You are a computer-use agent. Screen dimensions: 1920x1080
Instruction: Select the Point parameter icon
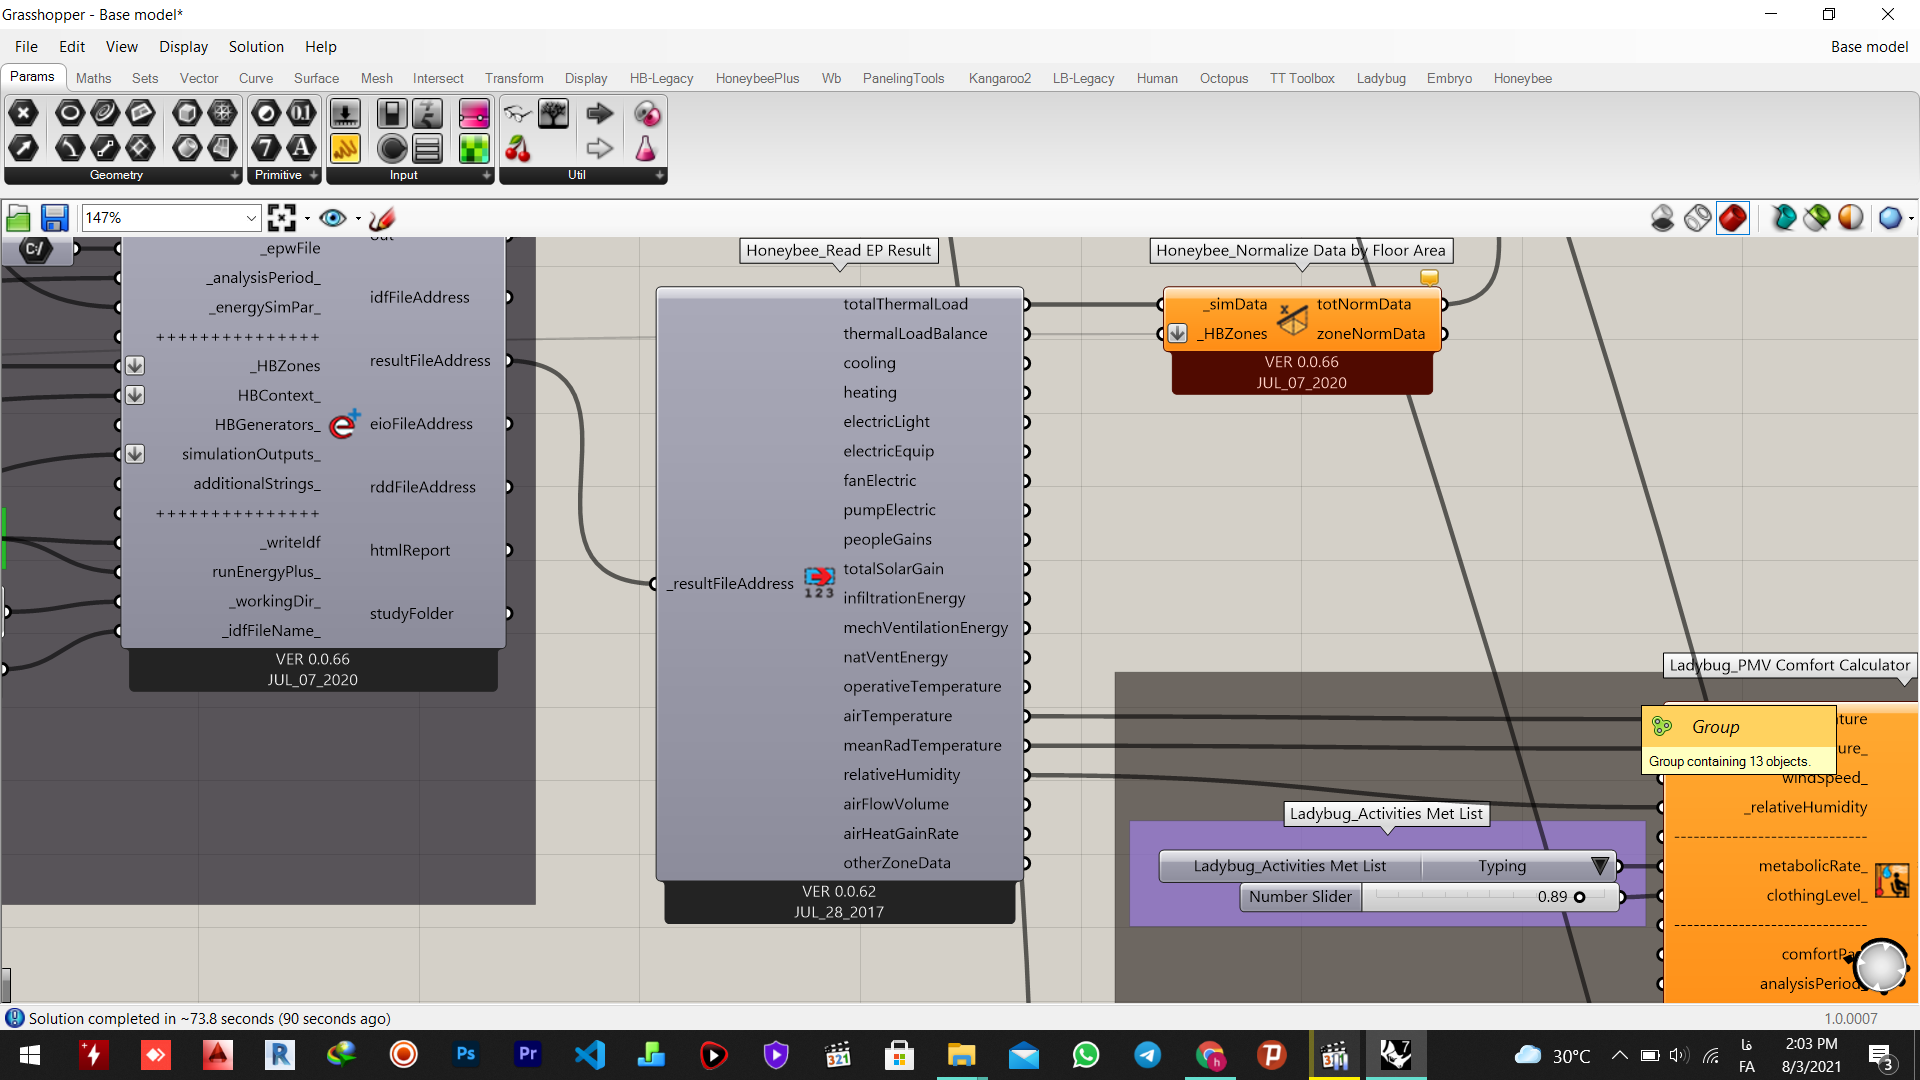coord(24,113)
